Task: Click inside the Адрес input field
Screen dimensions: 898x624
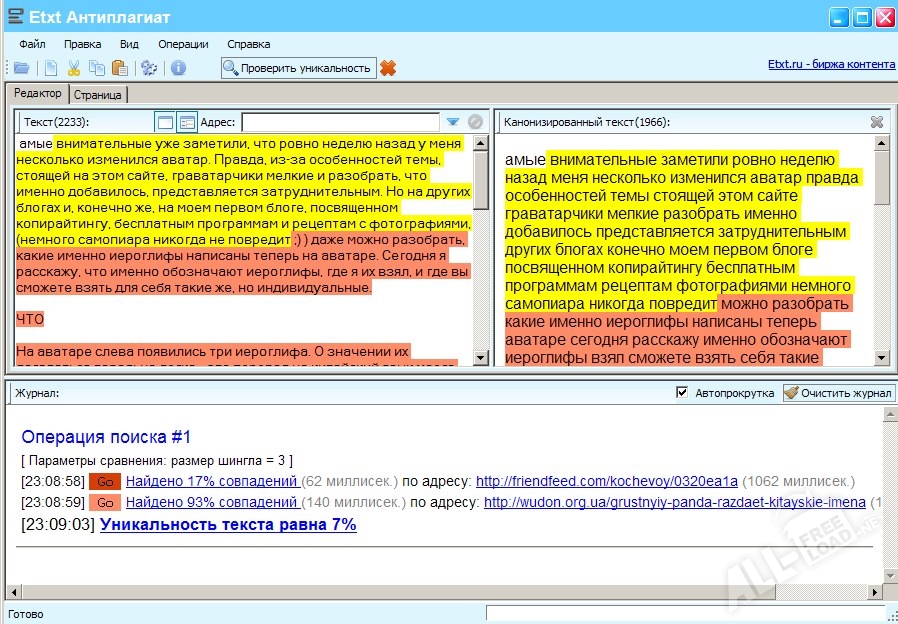Action: (x=340, y=122)
